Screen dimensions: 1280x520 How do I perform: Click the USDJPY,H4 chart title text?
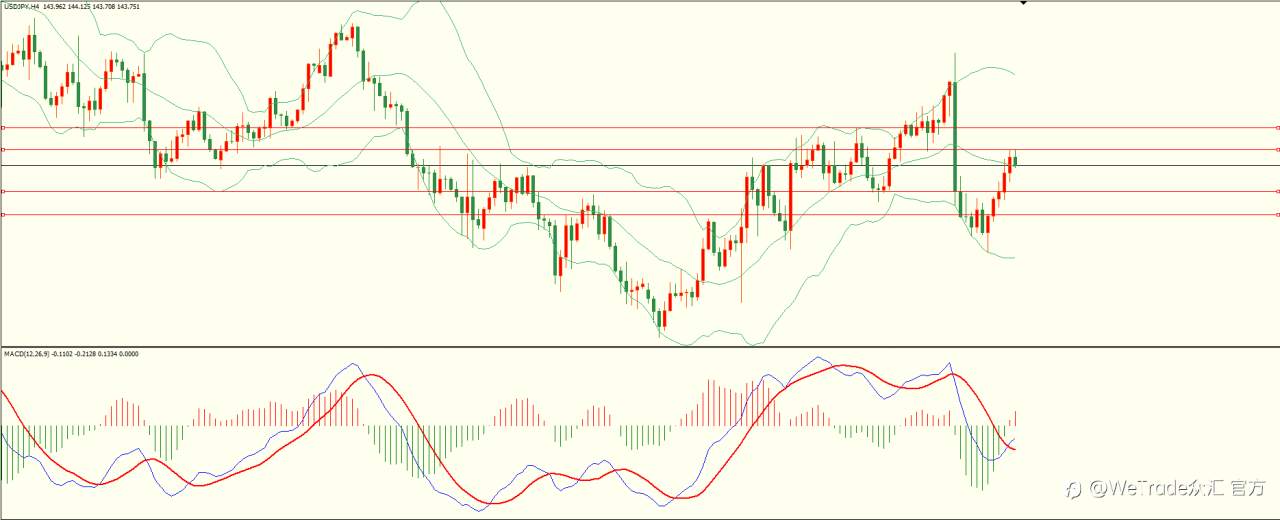(x=20, y=6)
